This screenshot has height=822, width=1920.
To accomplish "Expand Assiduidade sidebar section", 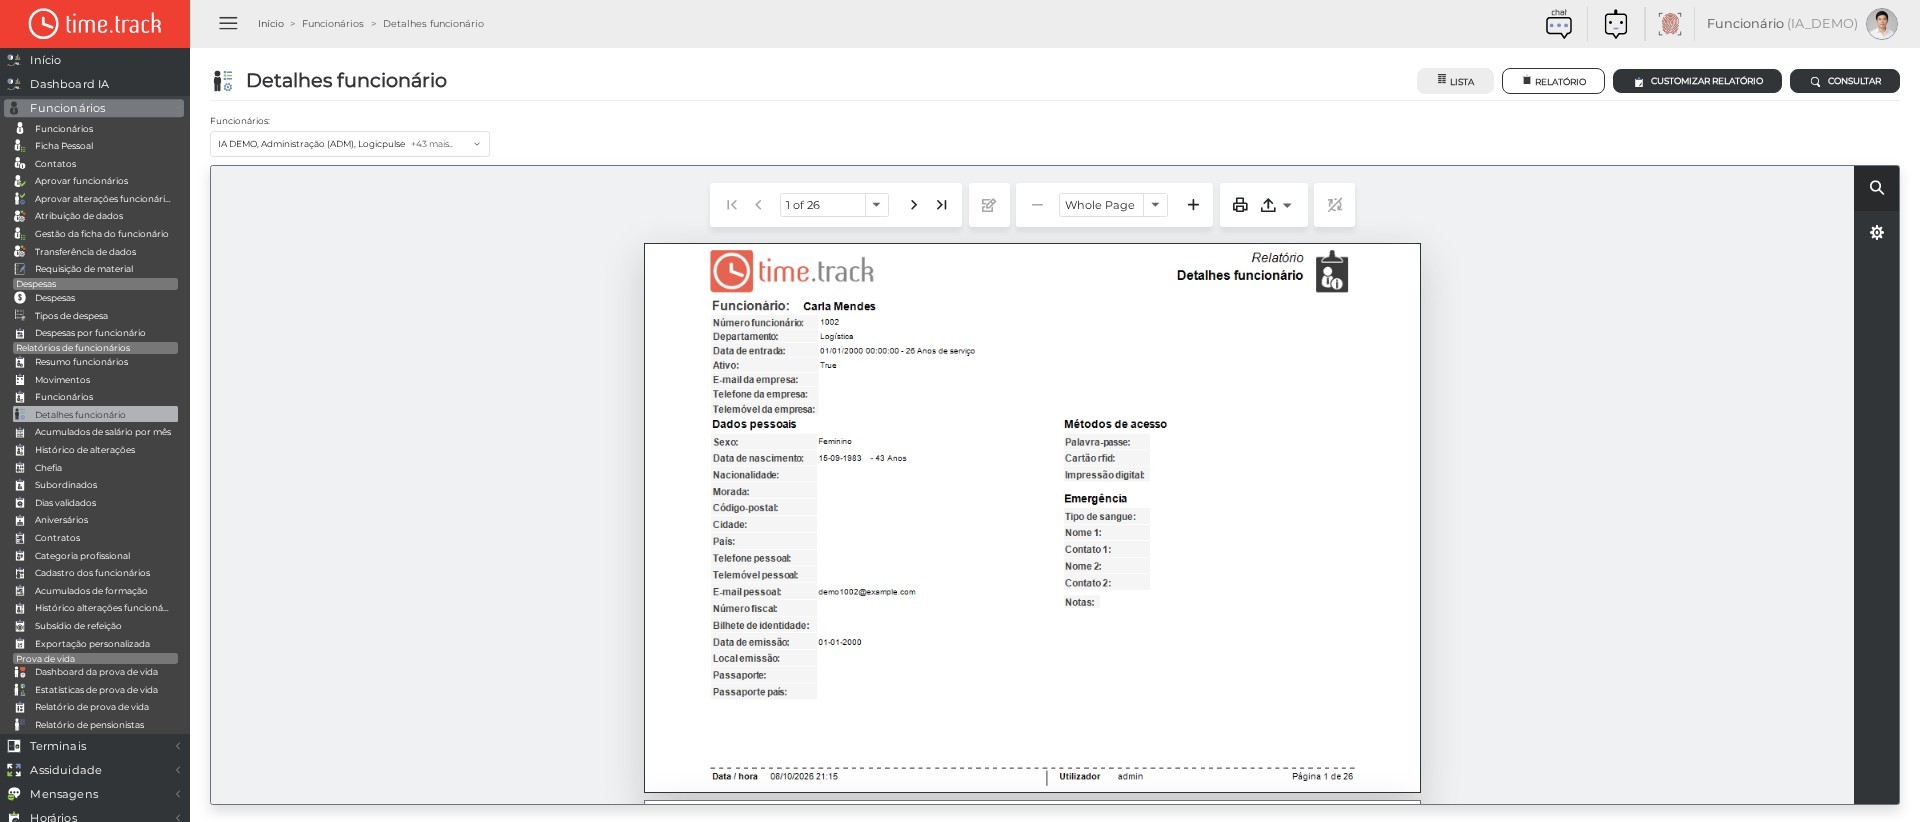I will tap(94, 770).
